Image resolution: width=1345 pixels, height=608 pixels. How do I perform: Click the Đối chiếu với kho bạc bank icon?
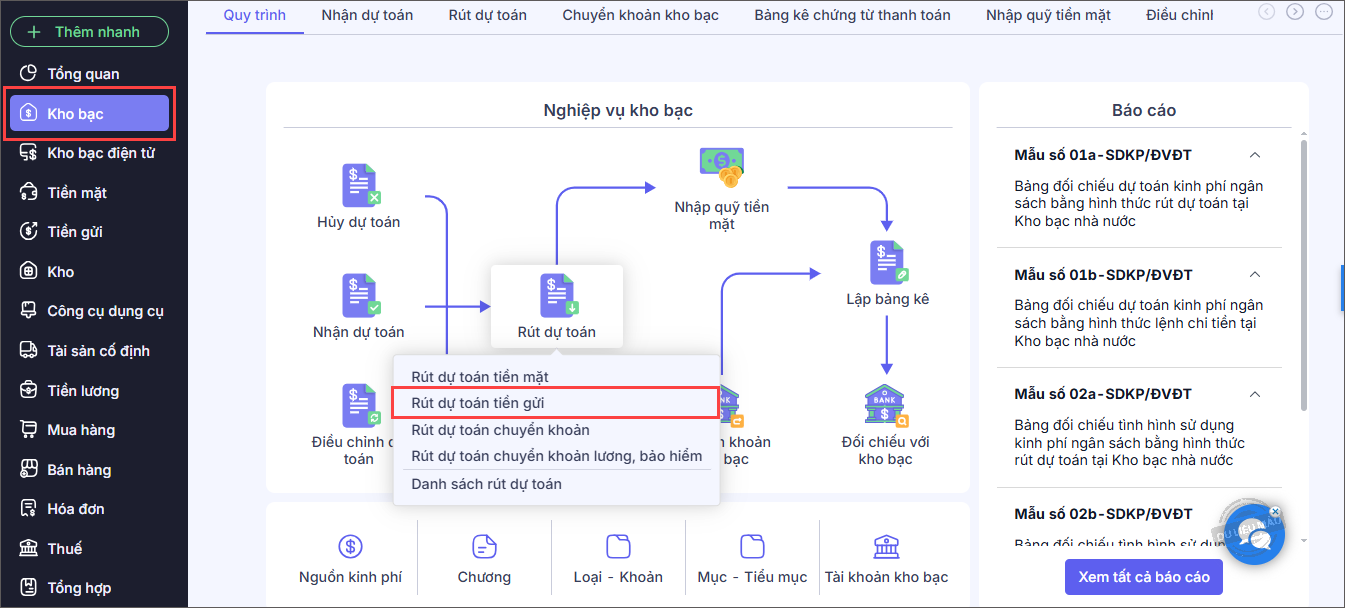tap(885, 404)
